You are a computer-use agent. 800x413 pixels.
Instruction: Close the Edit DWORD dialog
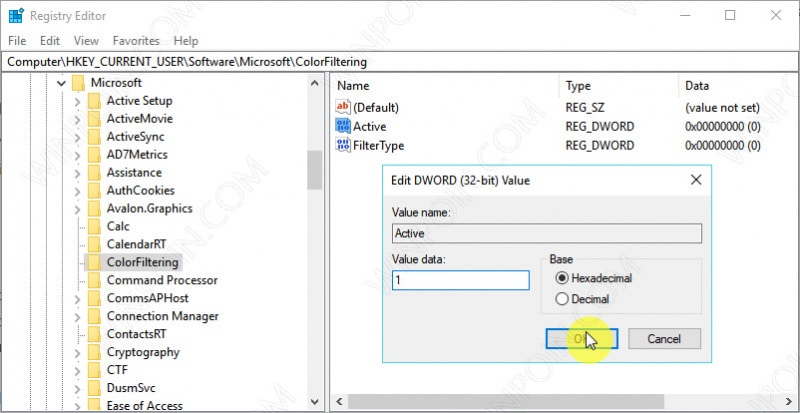click(695, 180)
